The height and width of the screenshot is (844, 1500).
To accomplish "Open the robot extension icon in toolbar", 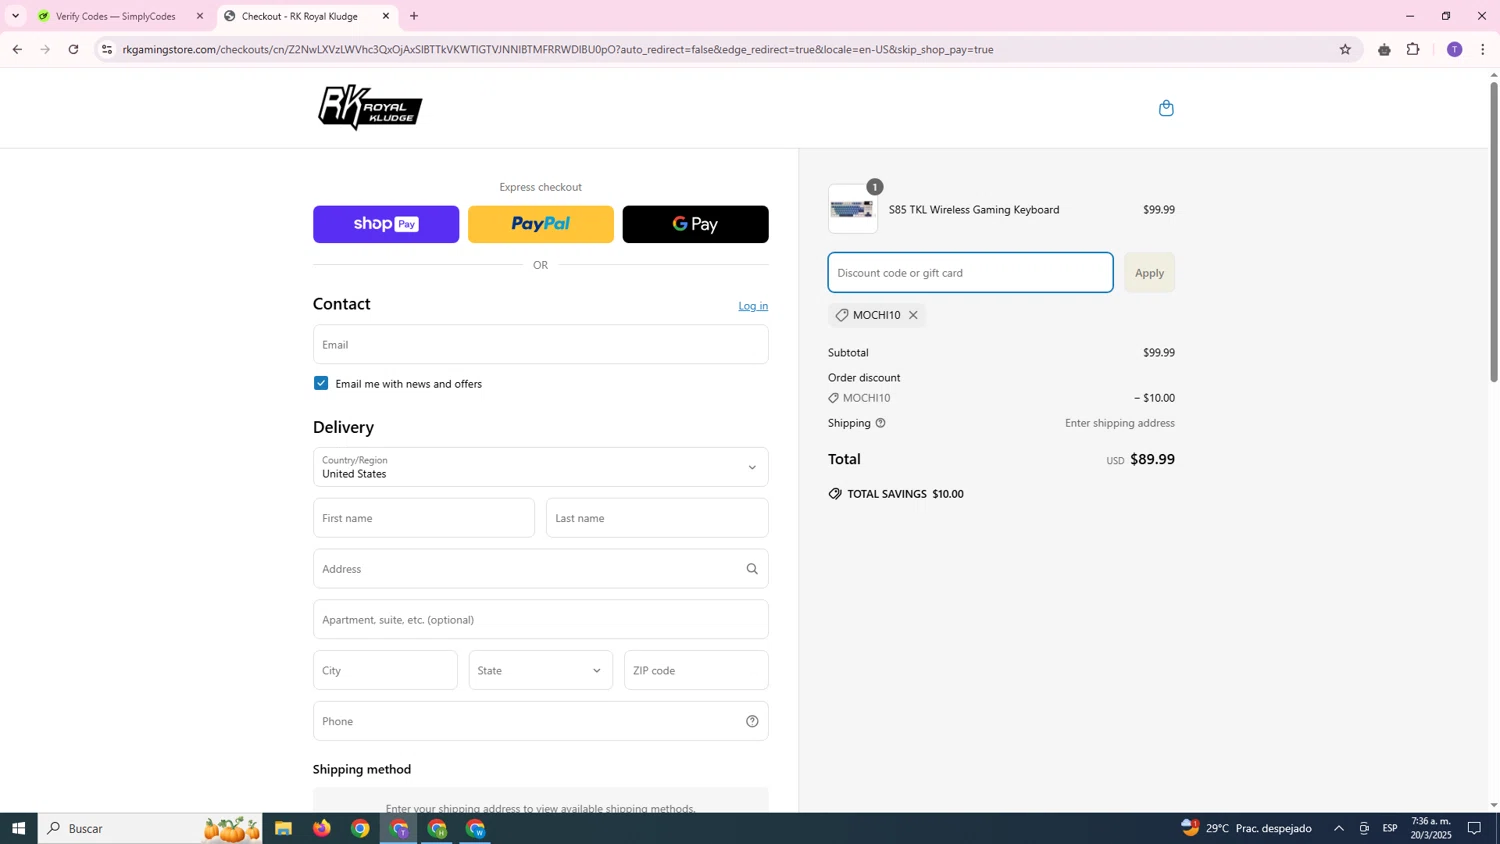I will click(1384, 49).
